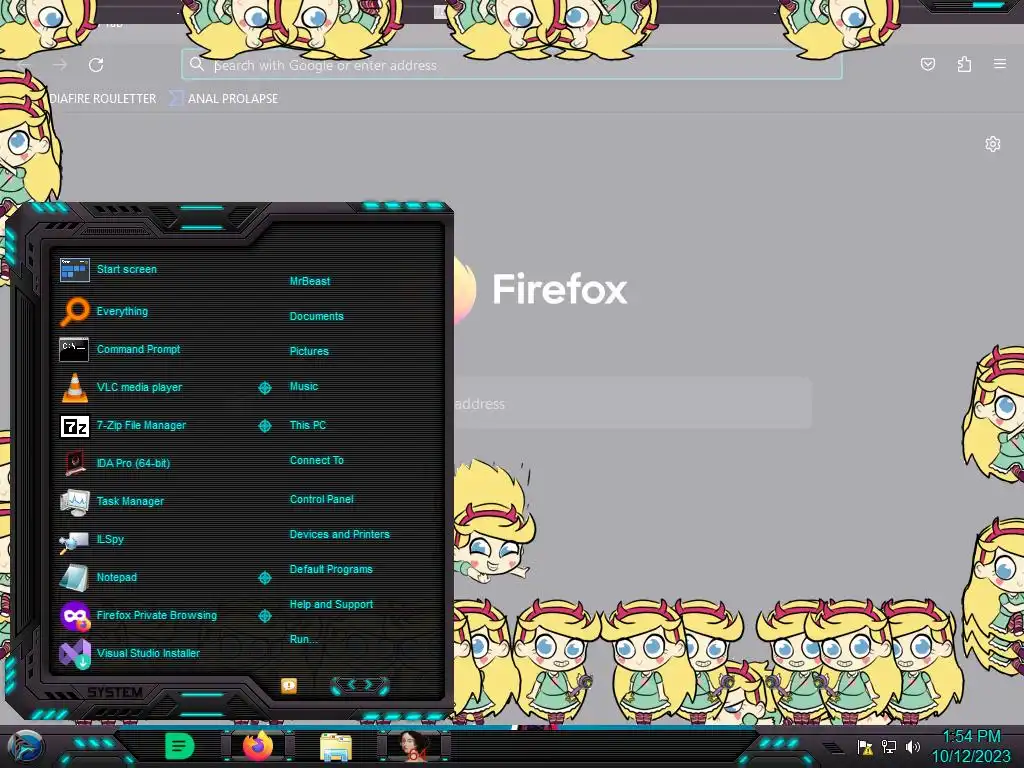Select Run... in the start menu
The height and width of the screenshot is (768, 1024).
(x=303, y=639)
